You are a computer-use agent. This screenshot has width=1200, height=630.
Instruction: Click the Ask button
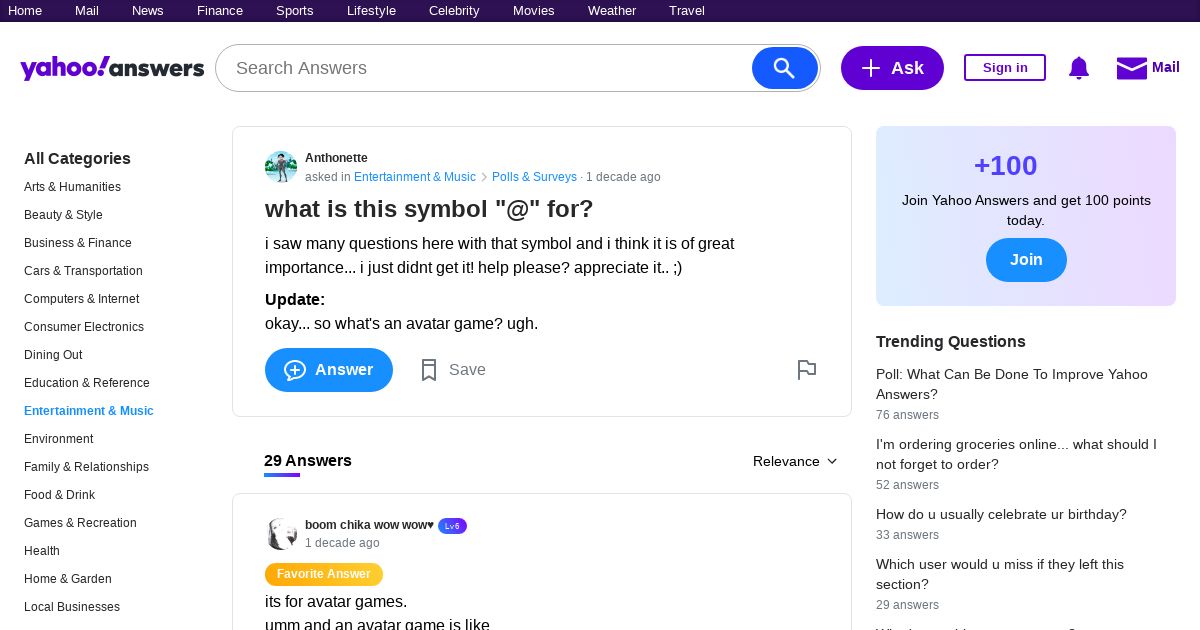click(892, 68)
